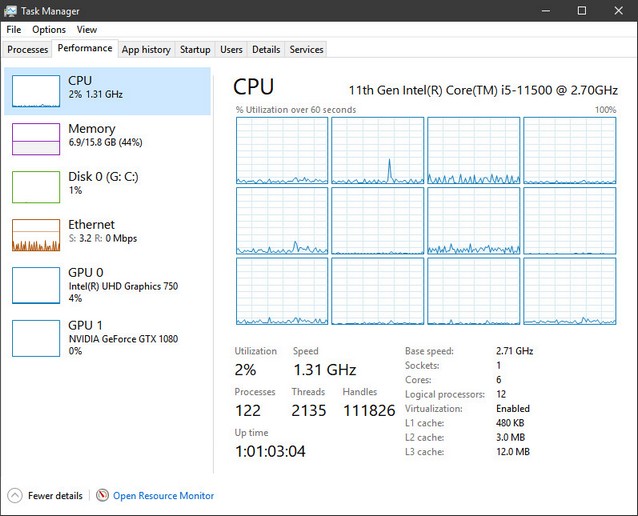Switch to the Details tab
The width and height of the screenshot is (638, 516).
point(266,49)
